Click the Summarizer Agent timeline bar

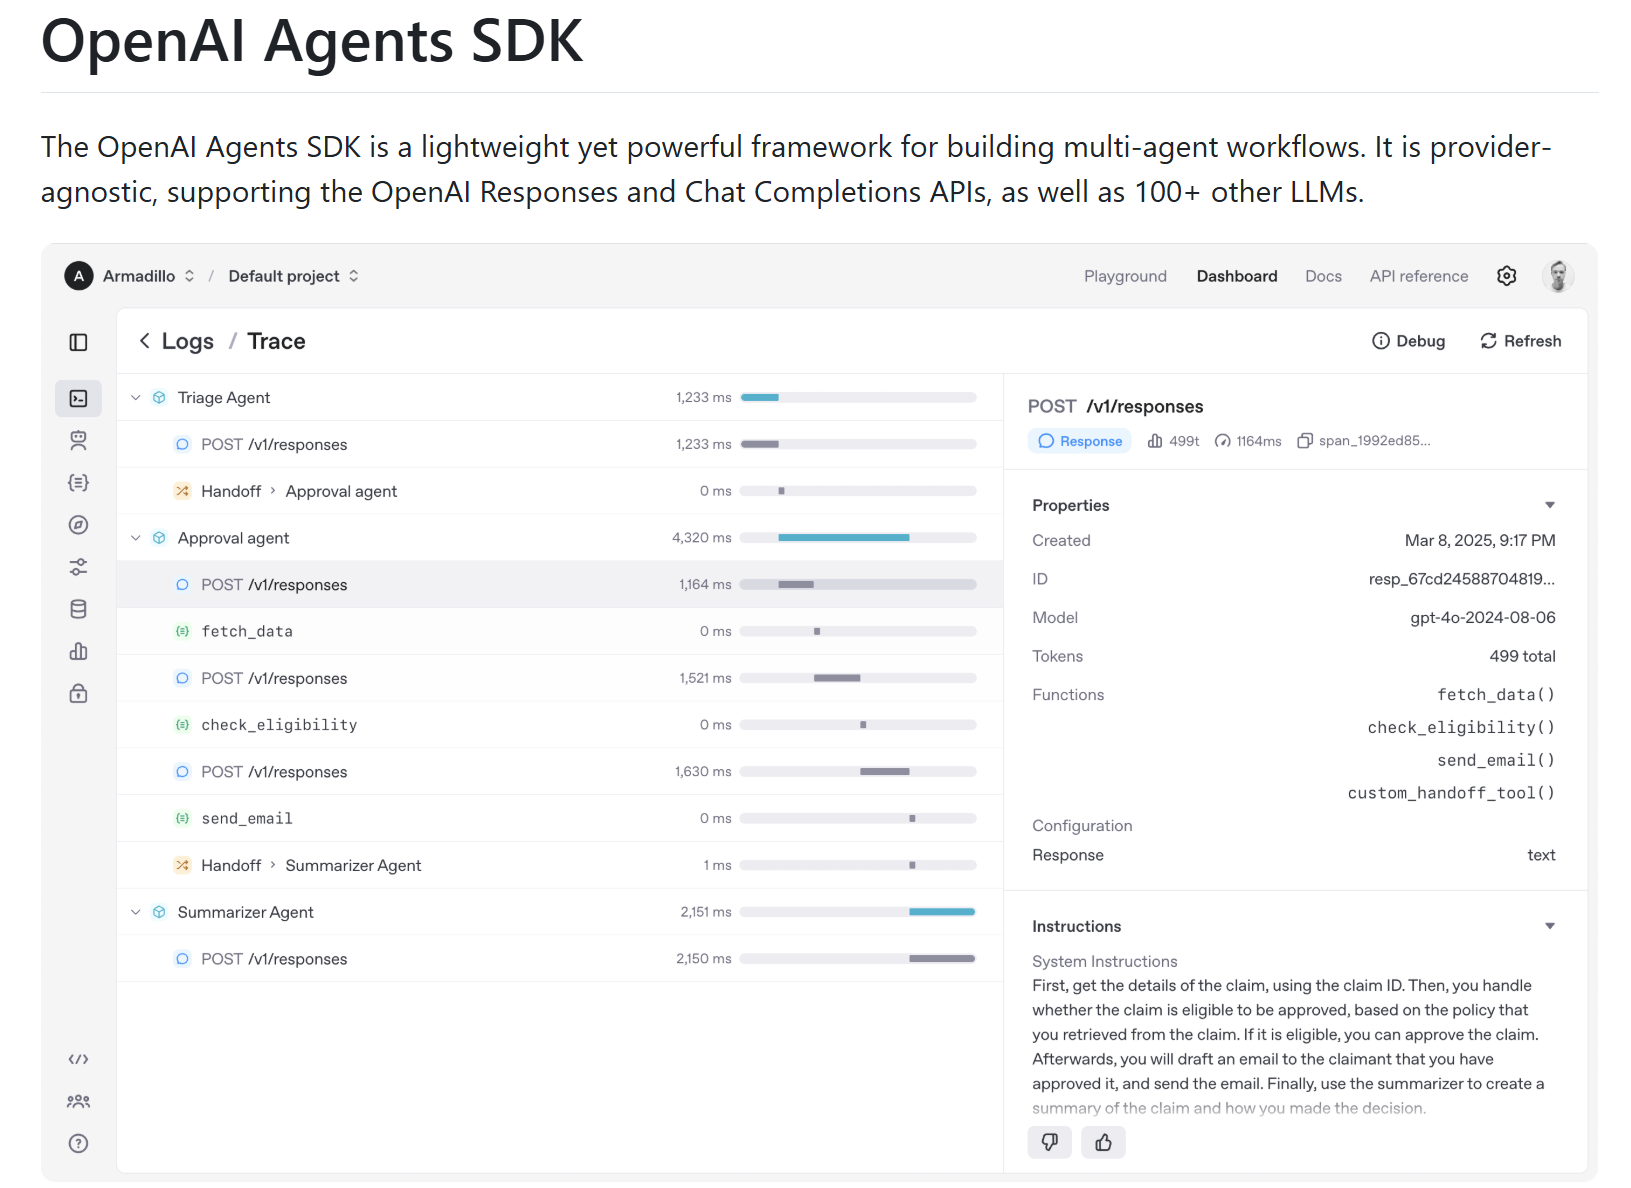942,912
